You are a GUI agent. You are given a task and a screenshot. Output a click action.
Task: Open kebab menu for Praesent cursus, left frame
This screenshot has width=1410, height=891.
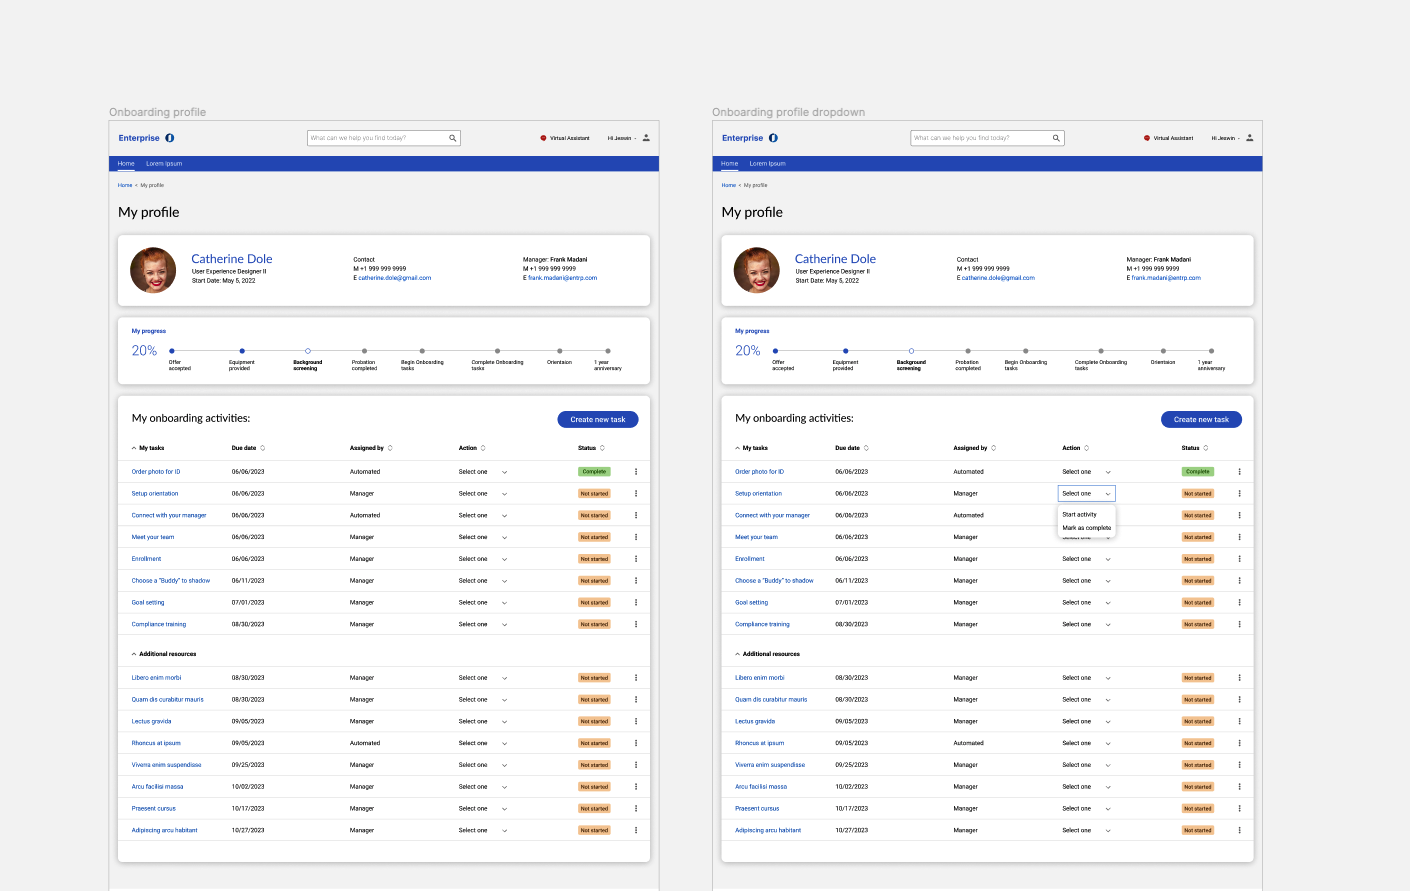[636, 808]
